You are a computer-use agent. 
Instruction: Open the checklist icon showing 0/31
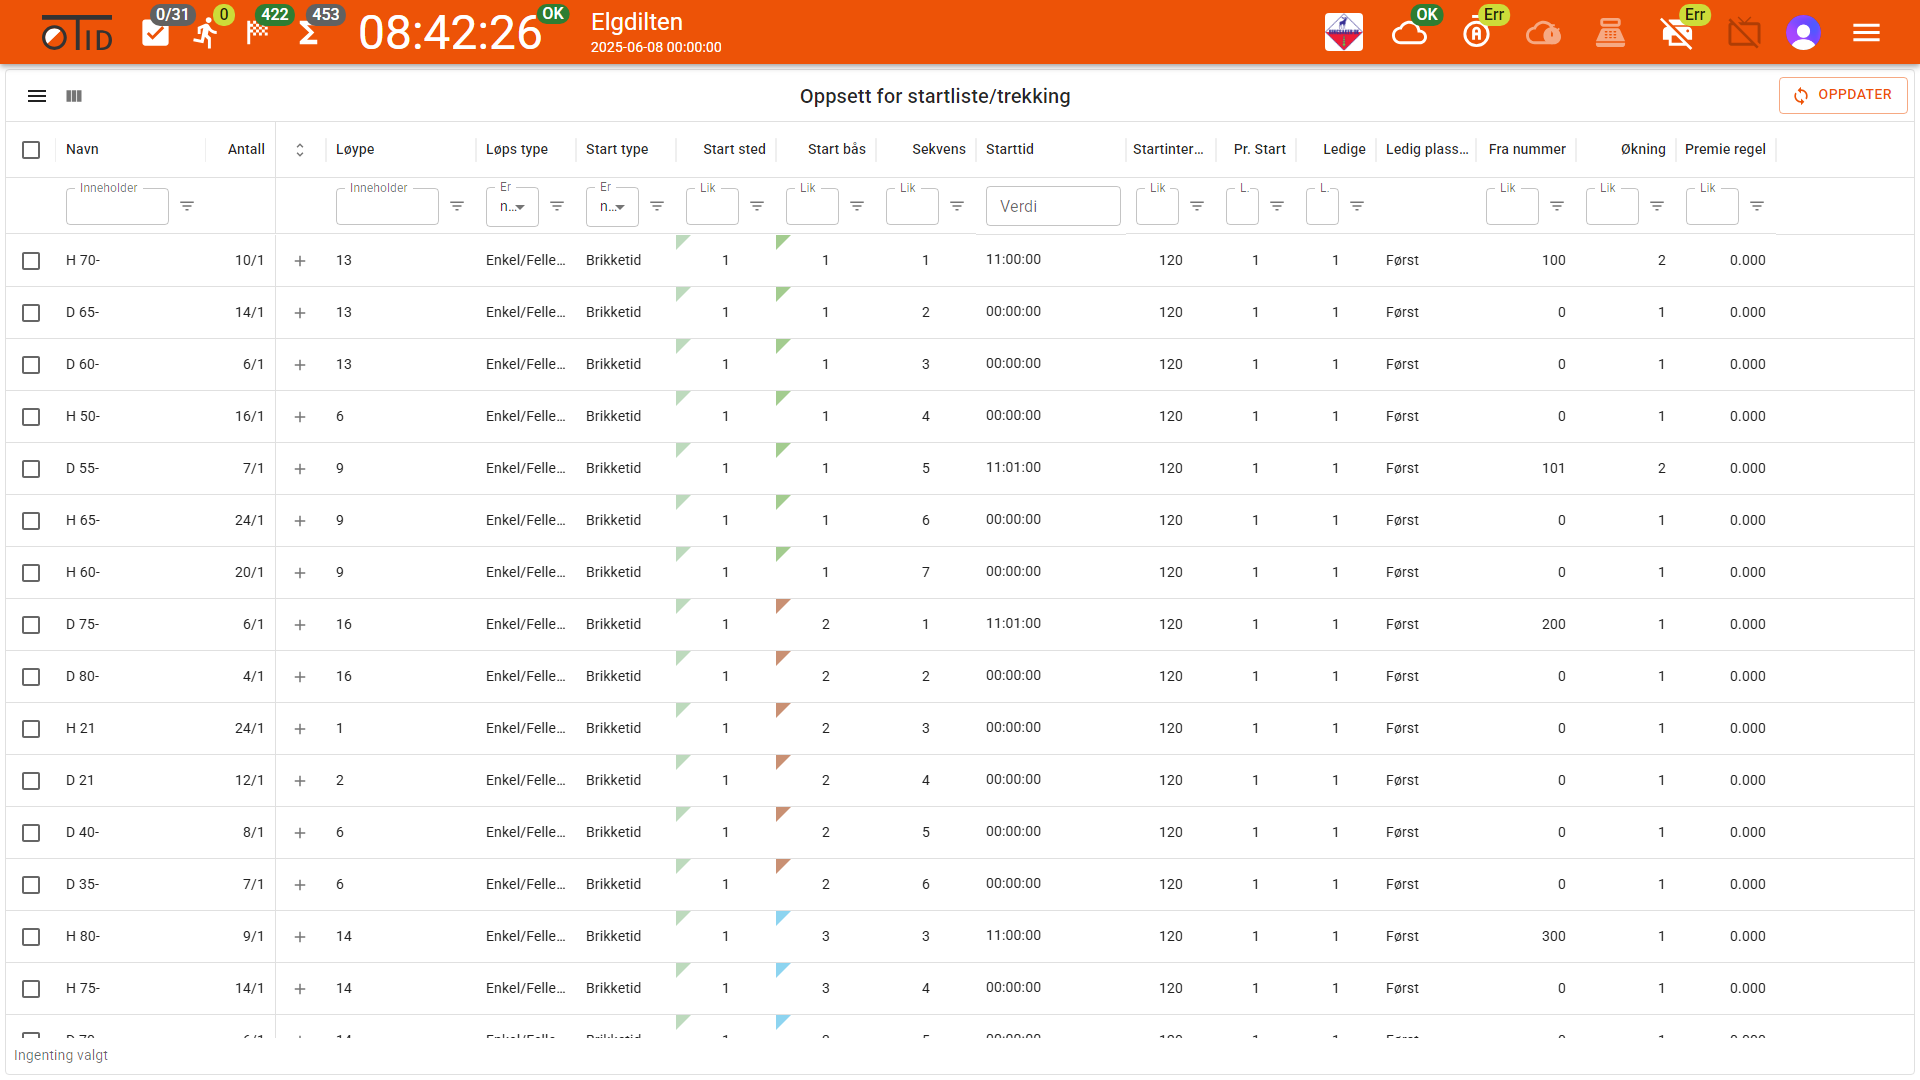tap(156, 33)
